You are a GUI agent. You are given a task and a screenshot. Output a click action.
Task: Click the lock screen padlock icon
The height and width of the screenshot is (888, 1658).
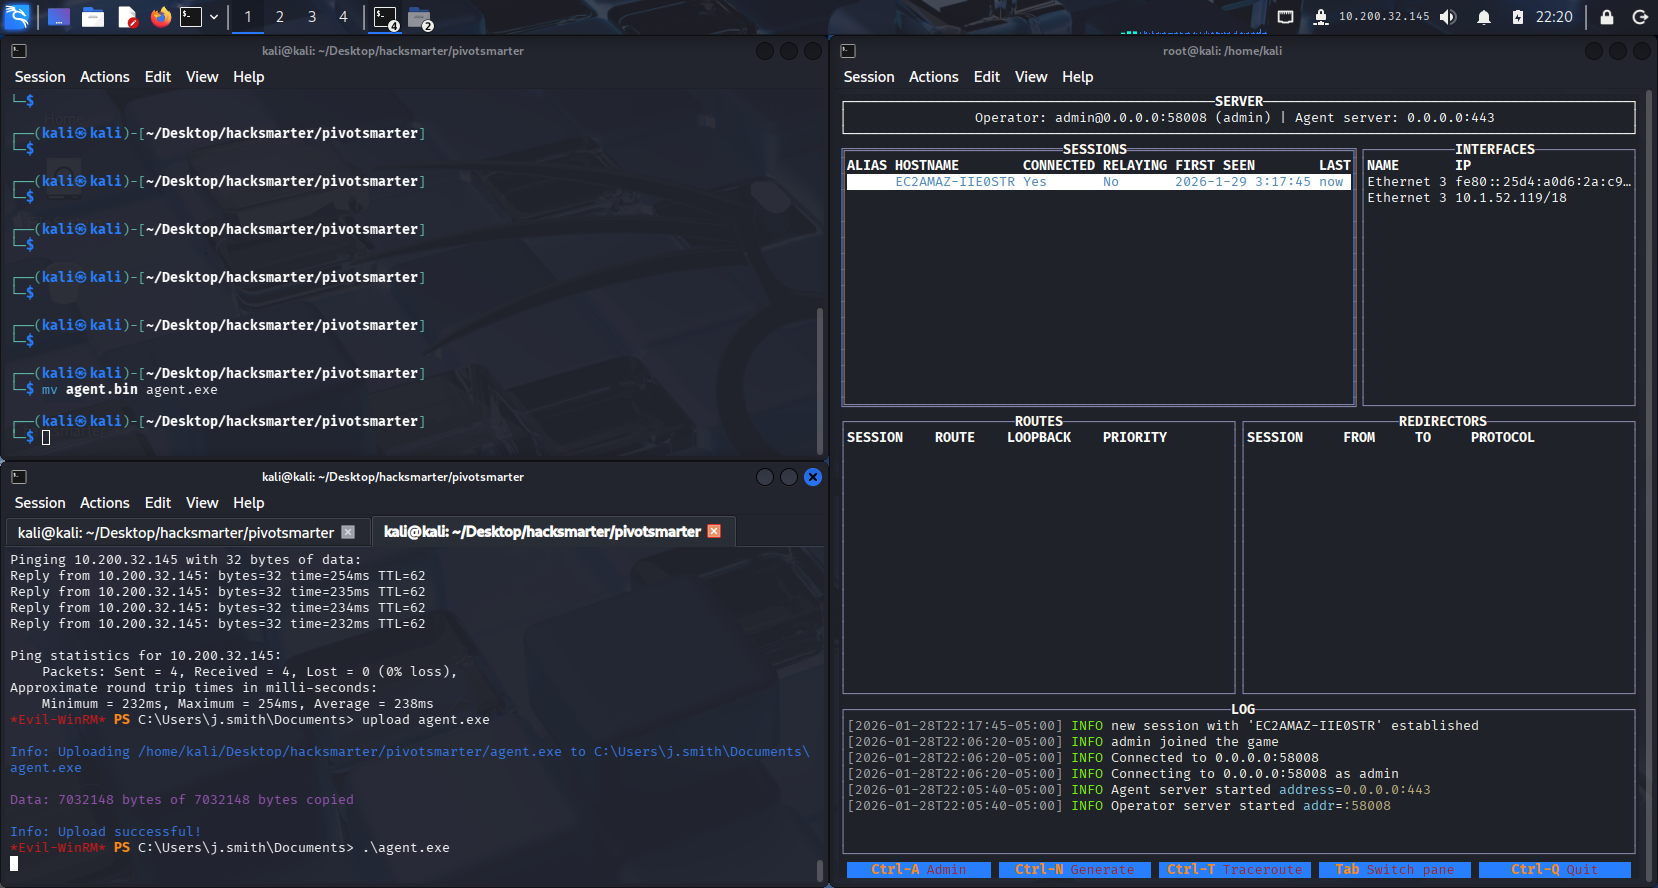1606,17
